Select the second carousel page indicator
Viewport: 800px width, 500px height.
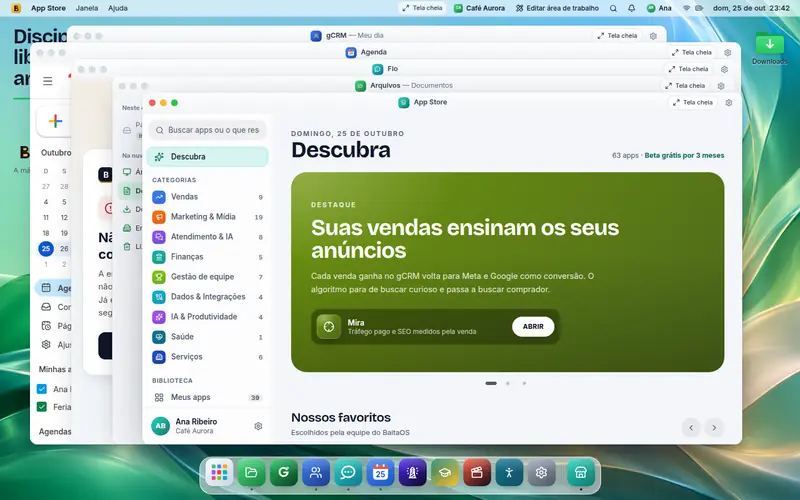point(508,383)
